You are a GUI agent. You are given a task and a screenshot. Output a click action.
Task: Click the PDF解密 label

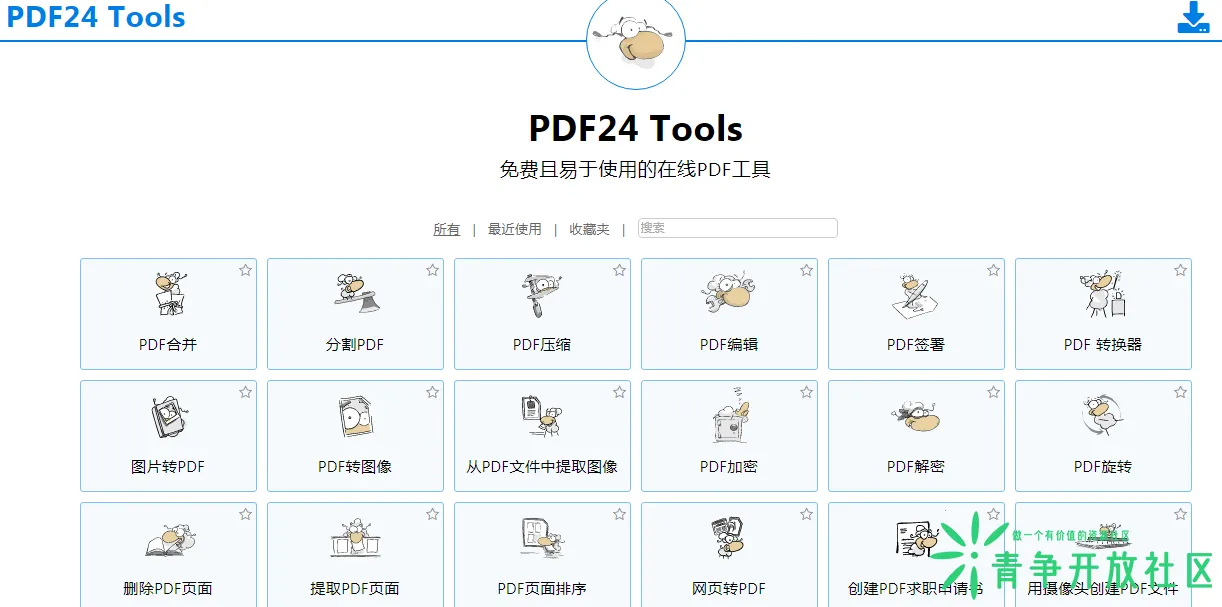pos(916,467)
